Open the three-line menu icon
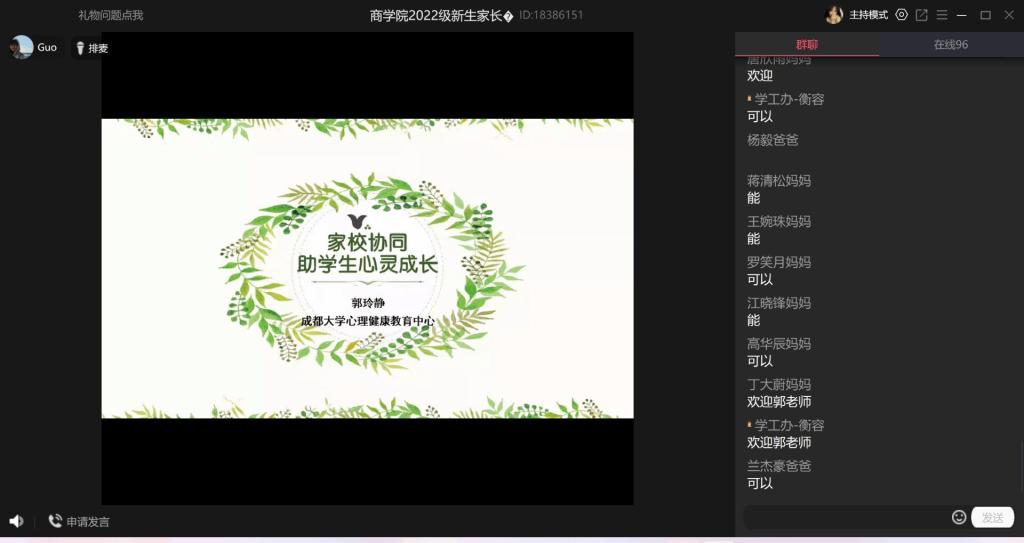 coord(942,14)
